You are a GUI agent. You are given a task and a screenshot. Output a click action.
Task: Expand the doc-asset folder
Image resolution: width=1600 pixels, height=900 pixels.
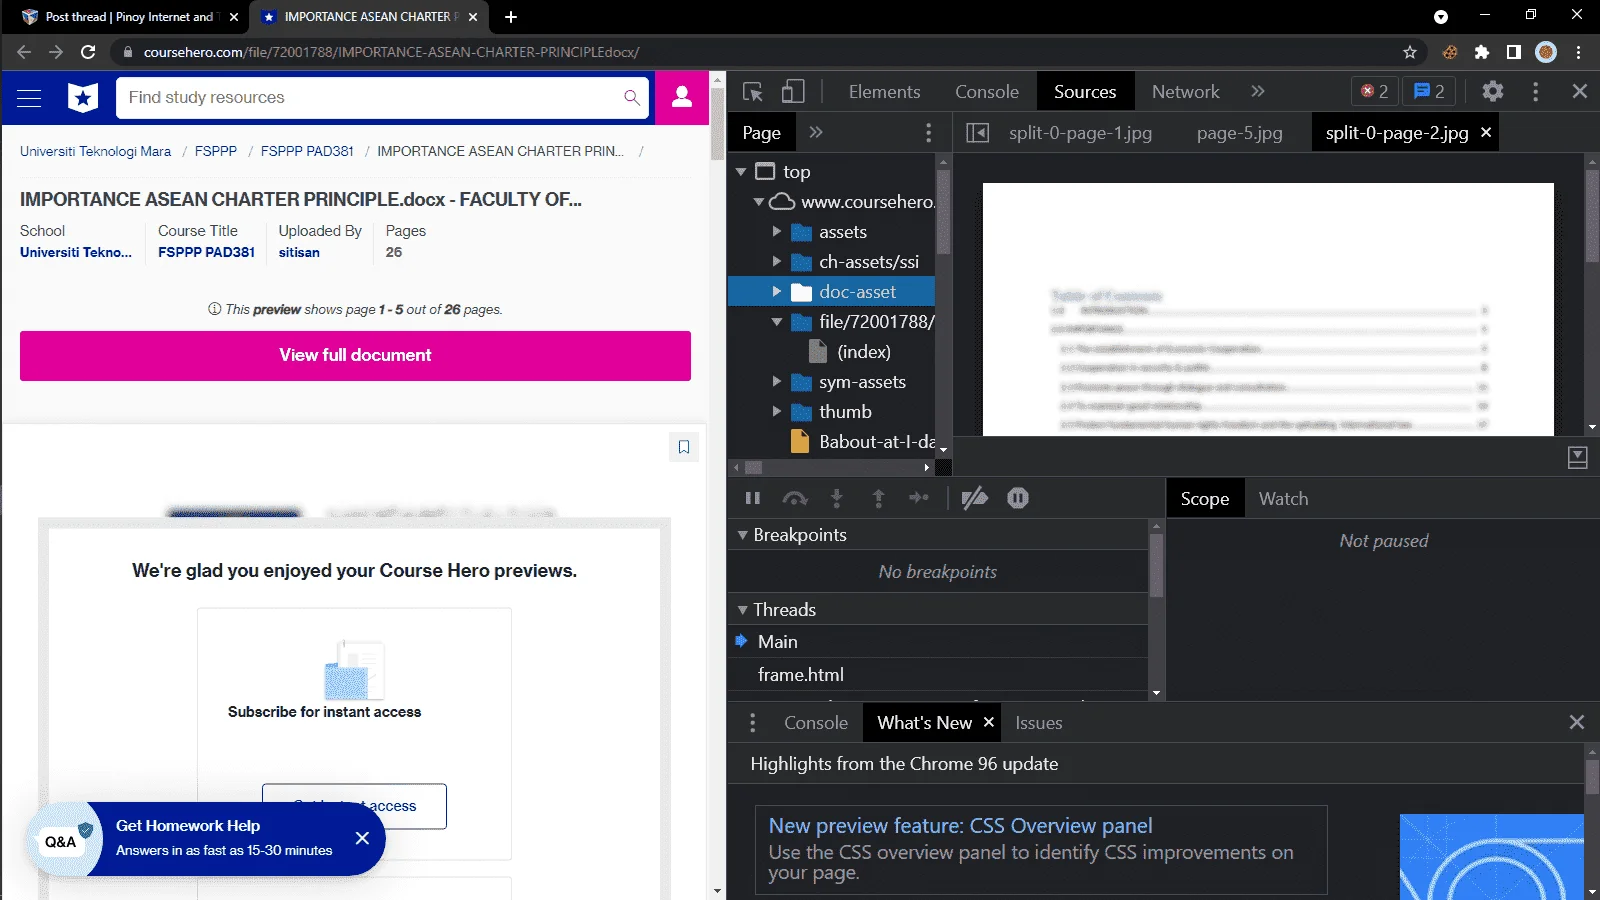[777, 292]
